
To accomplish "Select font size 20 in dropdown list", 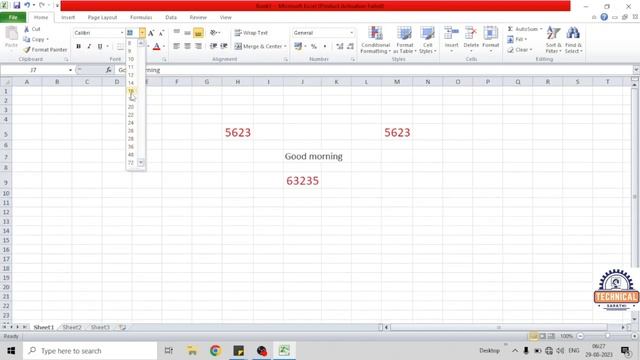I will (131, 107).
